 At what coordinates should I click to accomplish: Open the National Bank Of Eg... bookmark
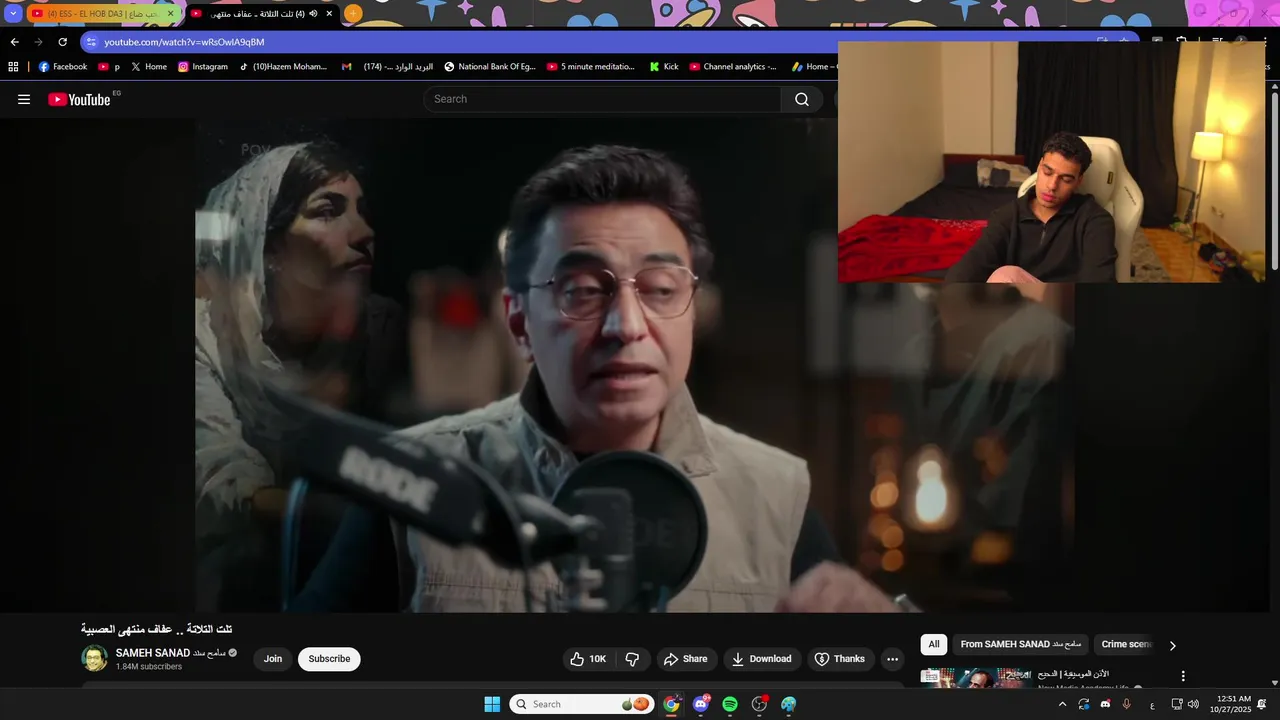(x=490, y=67)
